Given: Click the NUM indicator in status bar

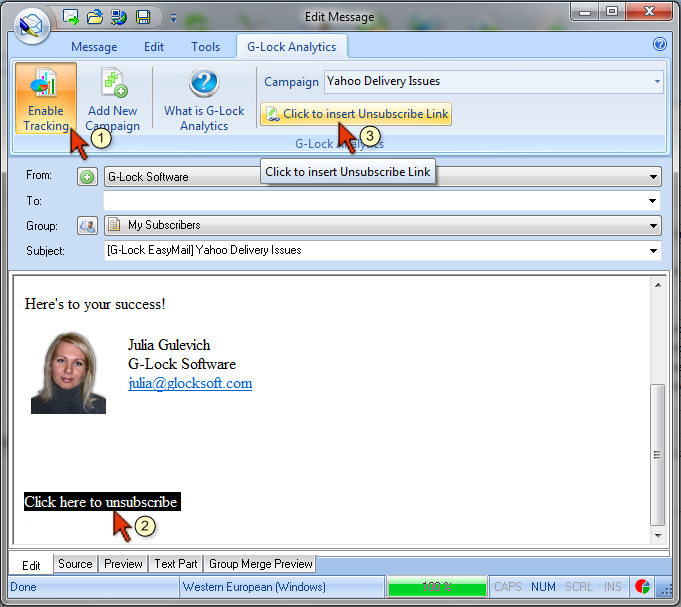Looking at the screenshot, I should coord(543,587).
